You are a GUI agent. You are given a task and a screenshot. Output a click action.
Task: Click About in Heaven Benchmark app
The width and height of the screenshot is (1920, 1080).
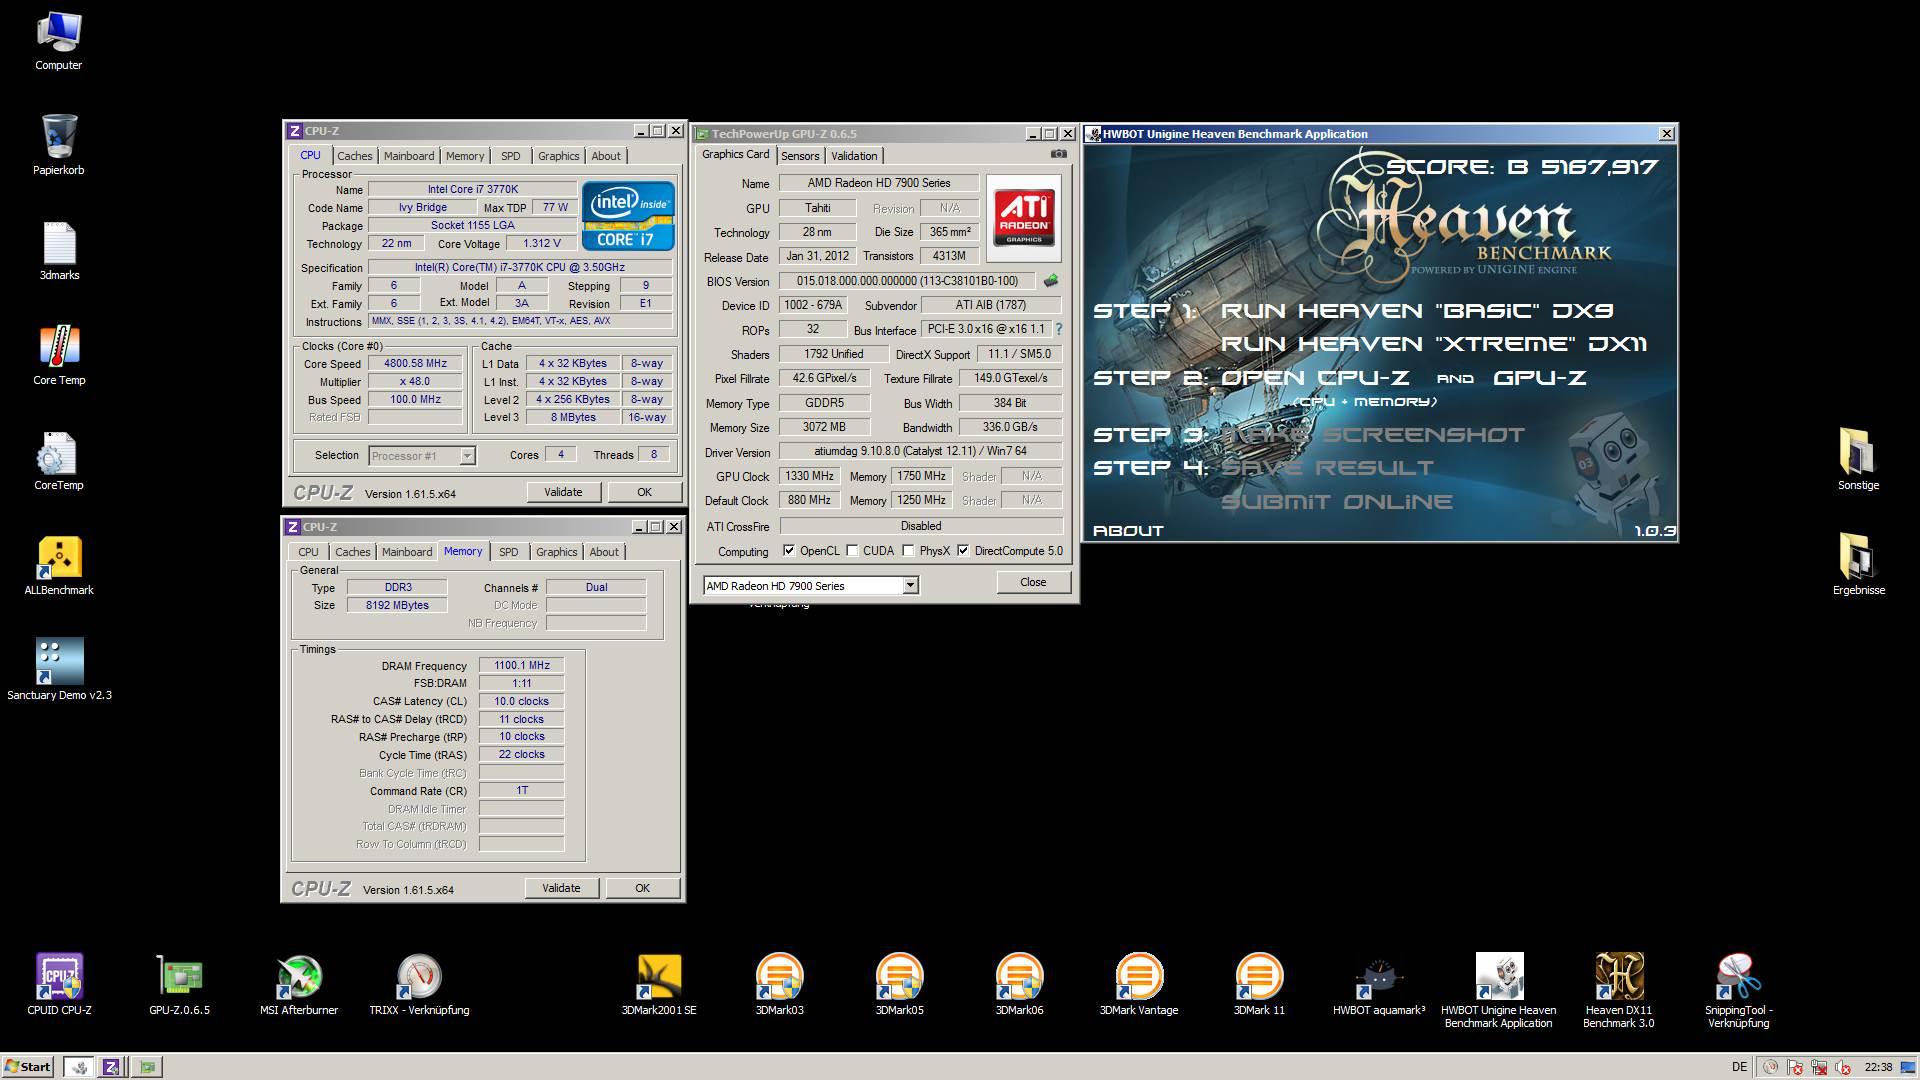pos(1128,531)
